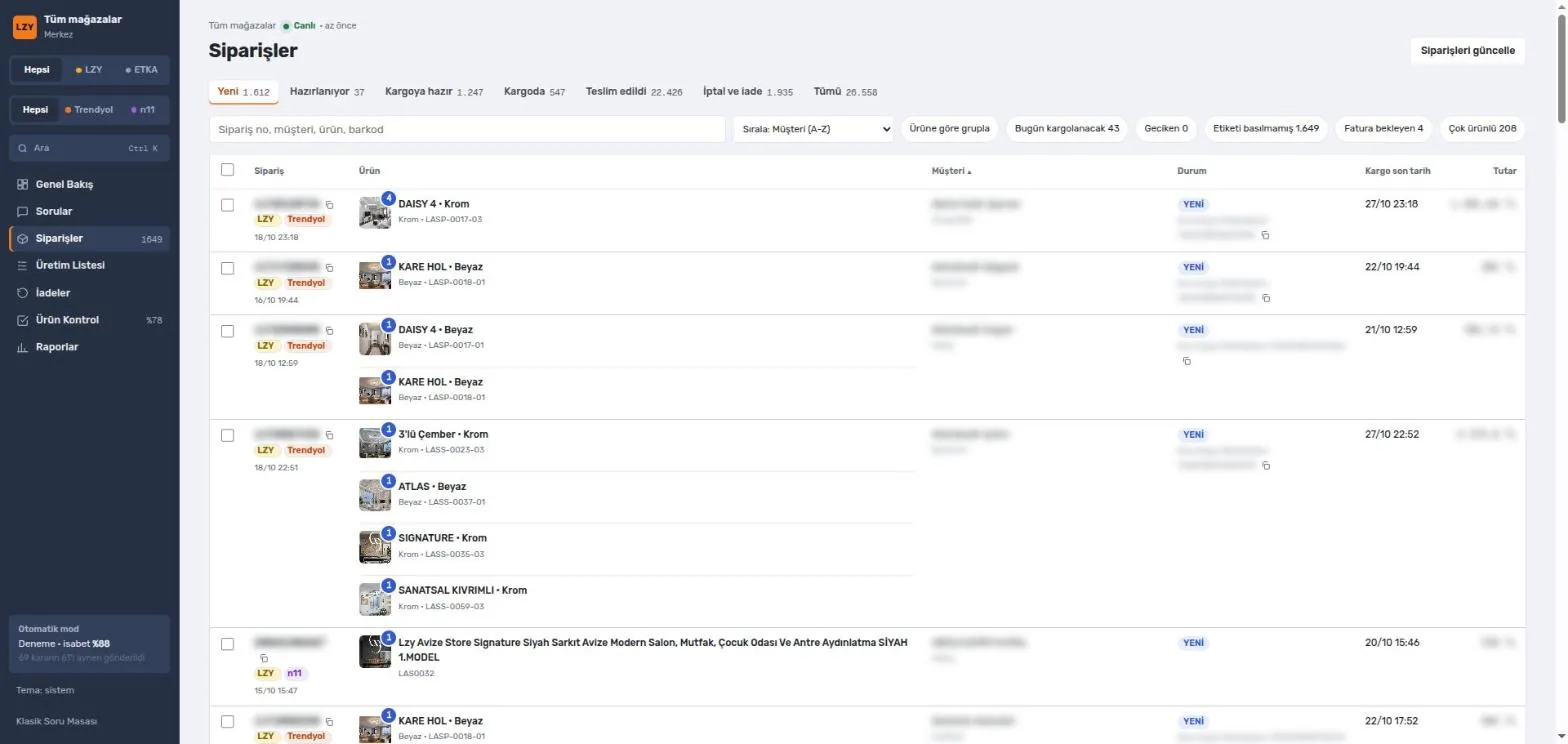The image size is (1568, 744).
Task: Select checkbox for 18/10 12:59 order
Action: click(227, 331)
